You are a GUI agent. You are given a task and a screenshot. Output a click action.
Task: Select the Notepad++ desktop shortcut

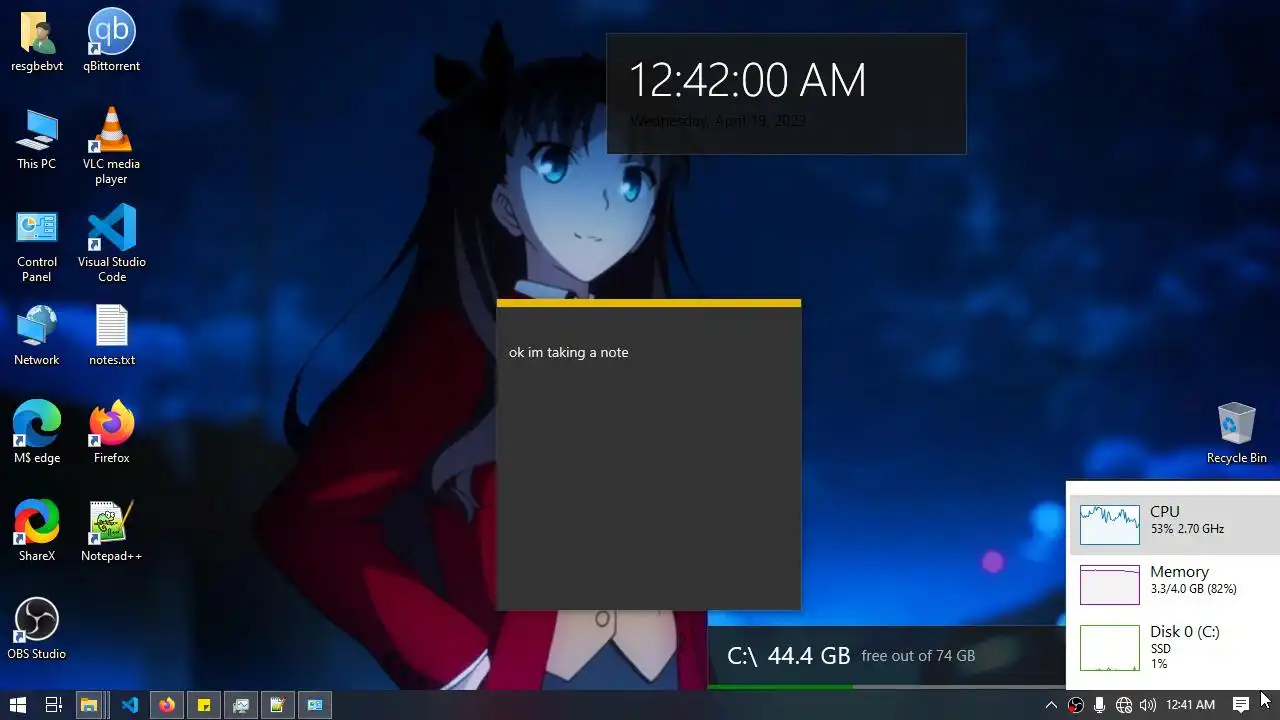pos(111,531)
